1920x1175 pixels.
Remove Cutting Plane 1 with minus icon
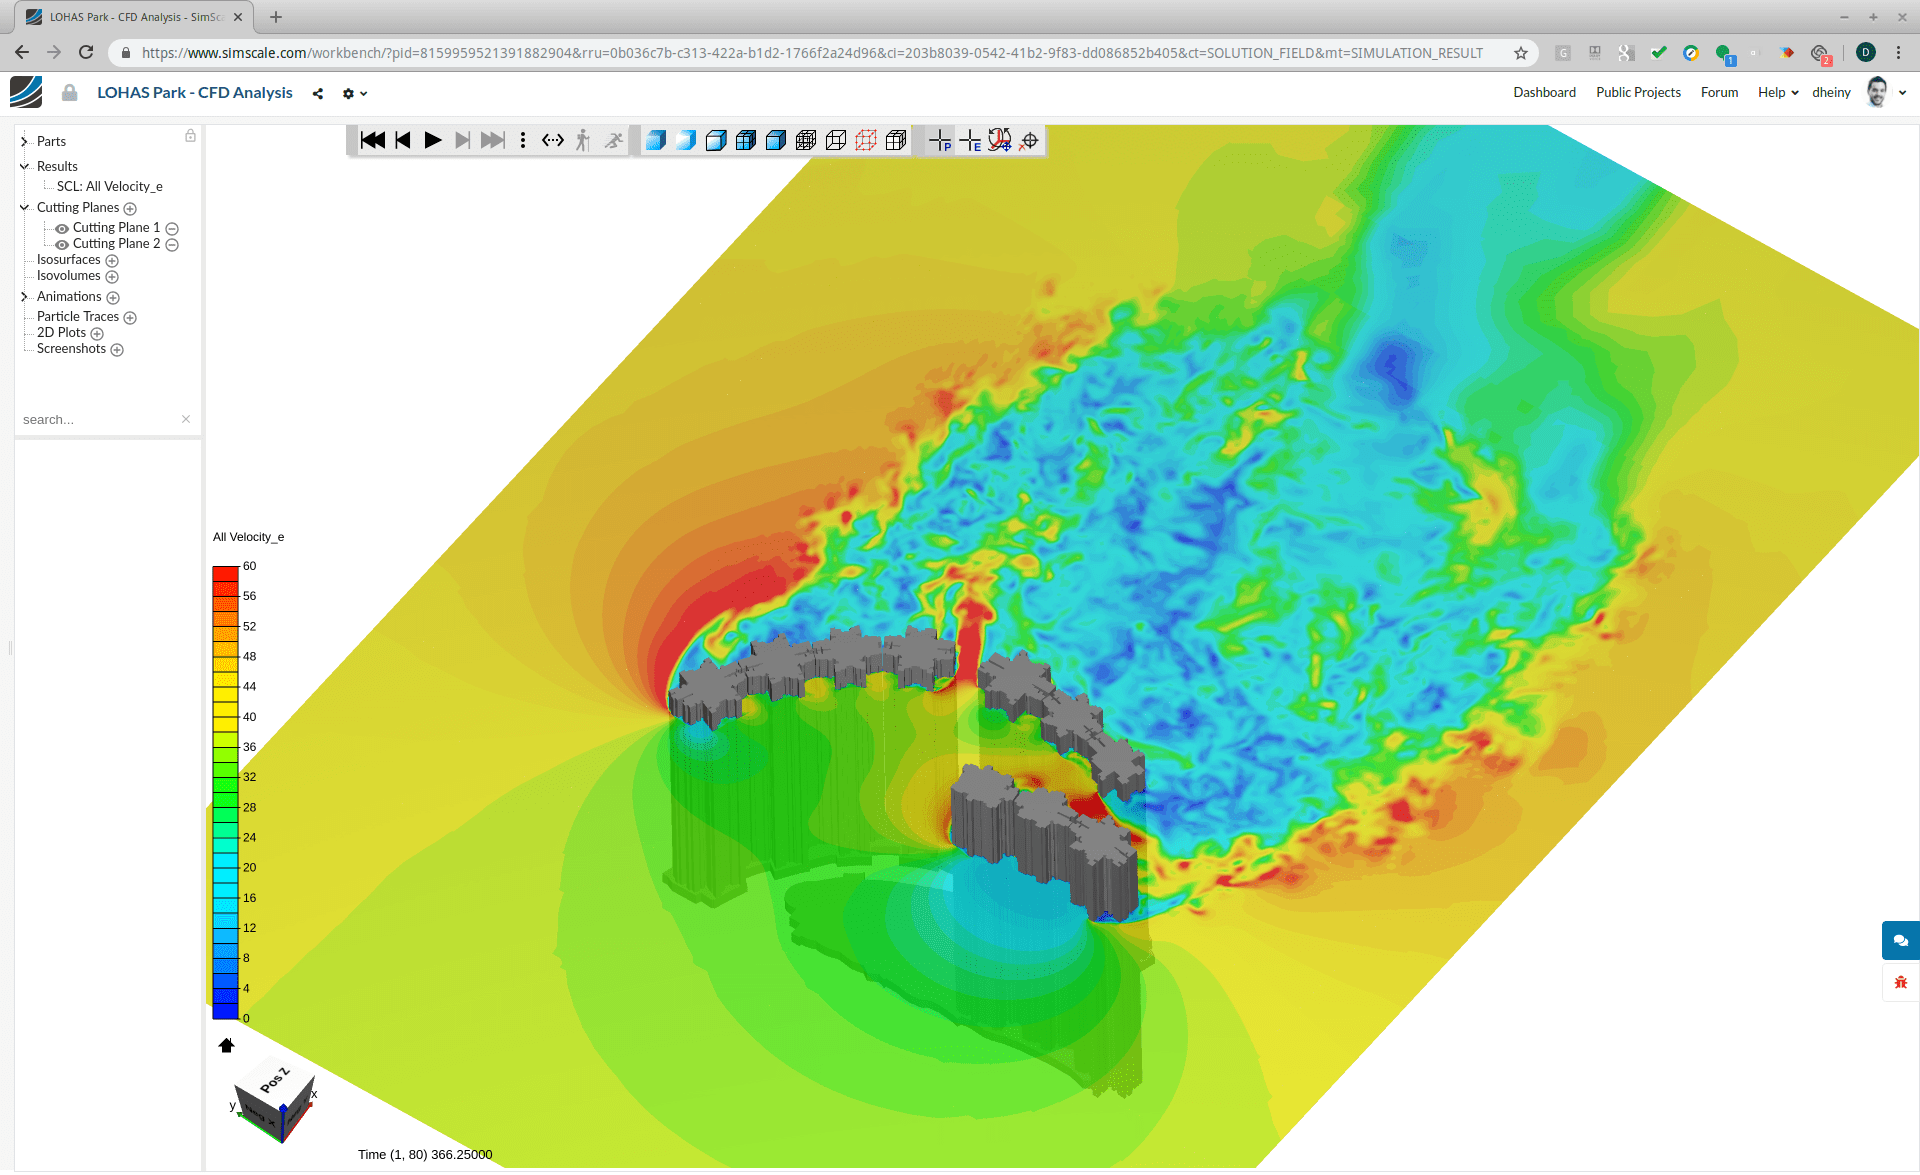point(172,229)
